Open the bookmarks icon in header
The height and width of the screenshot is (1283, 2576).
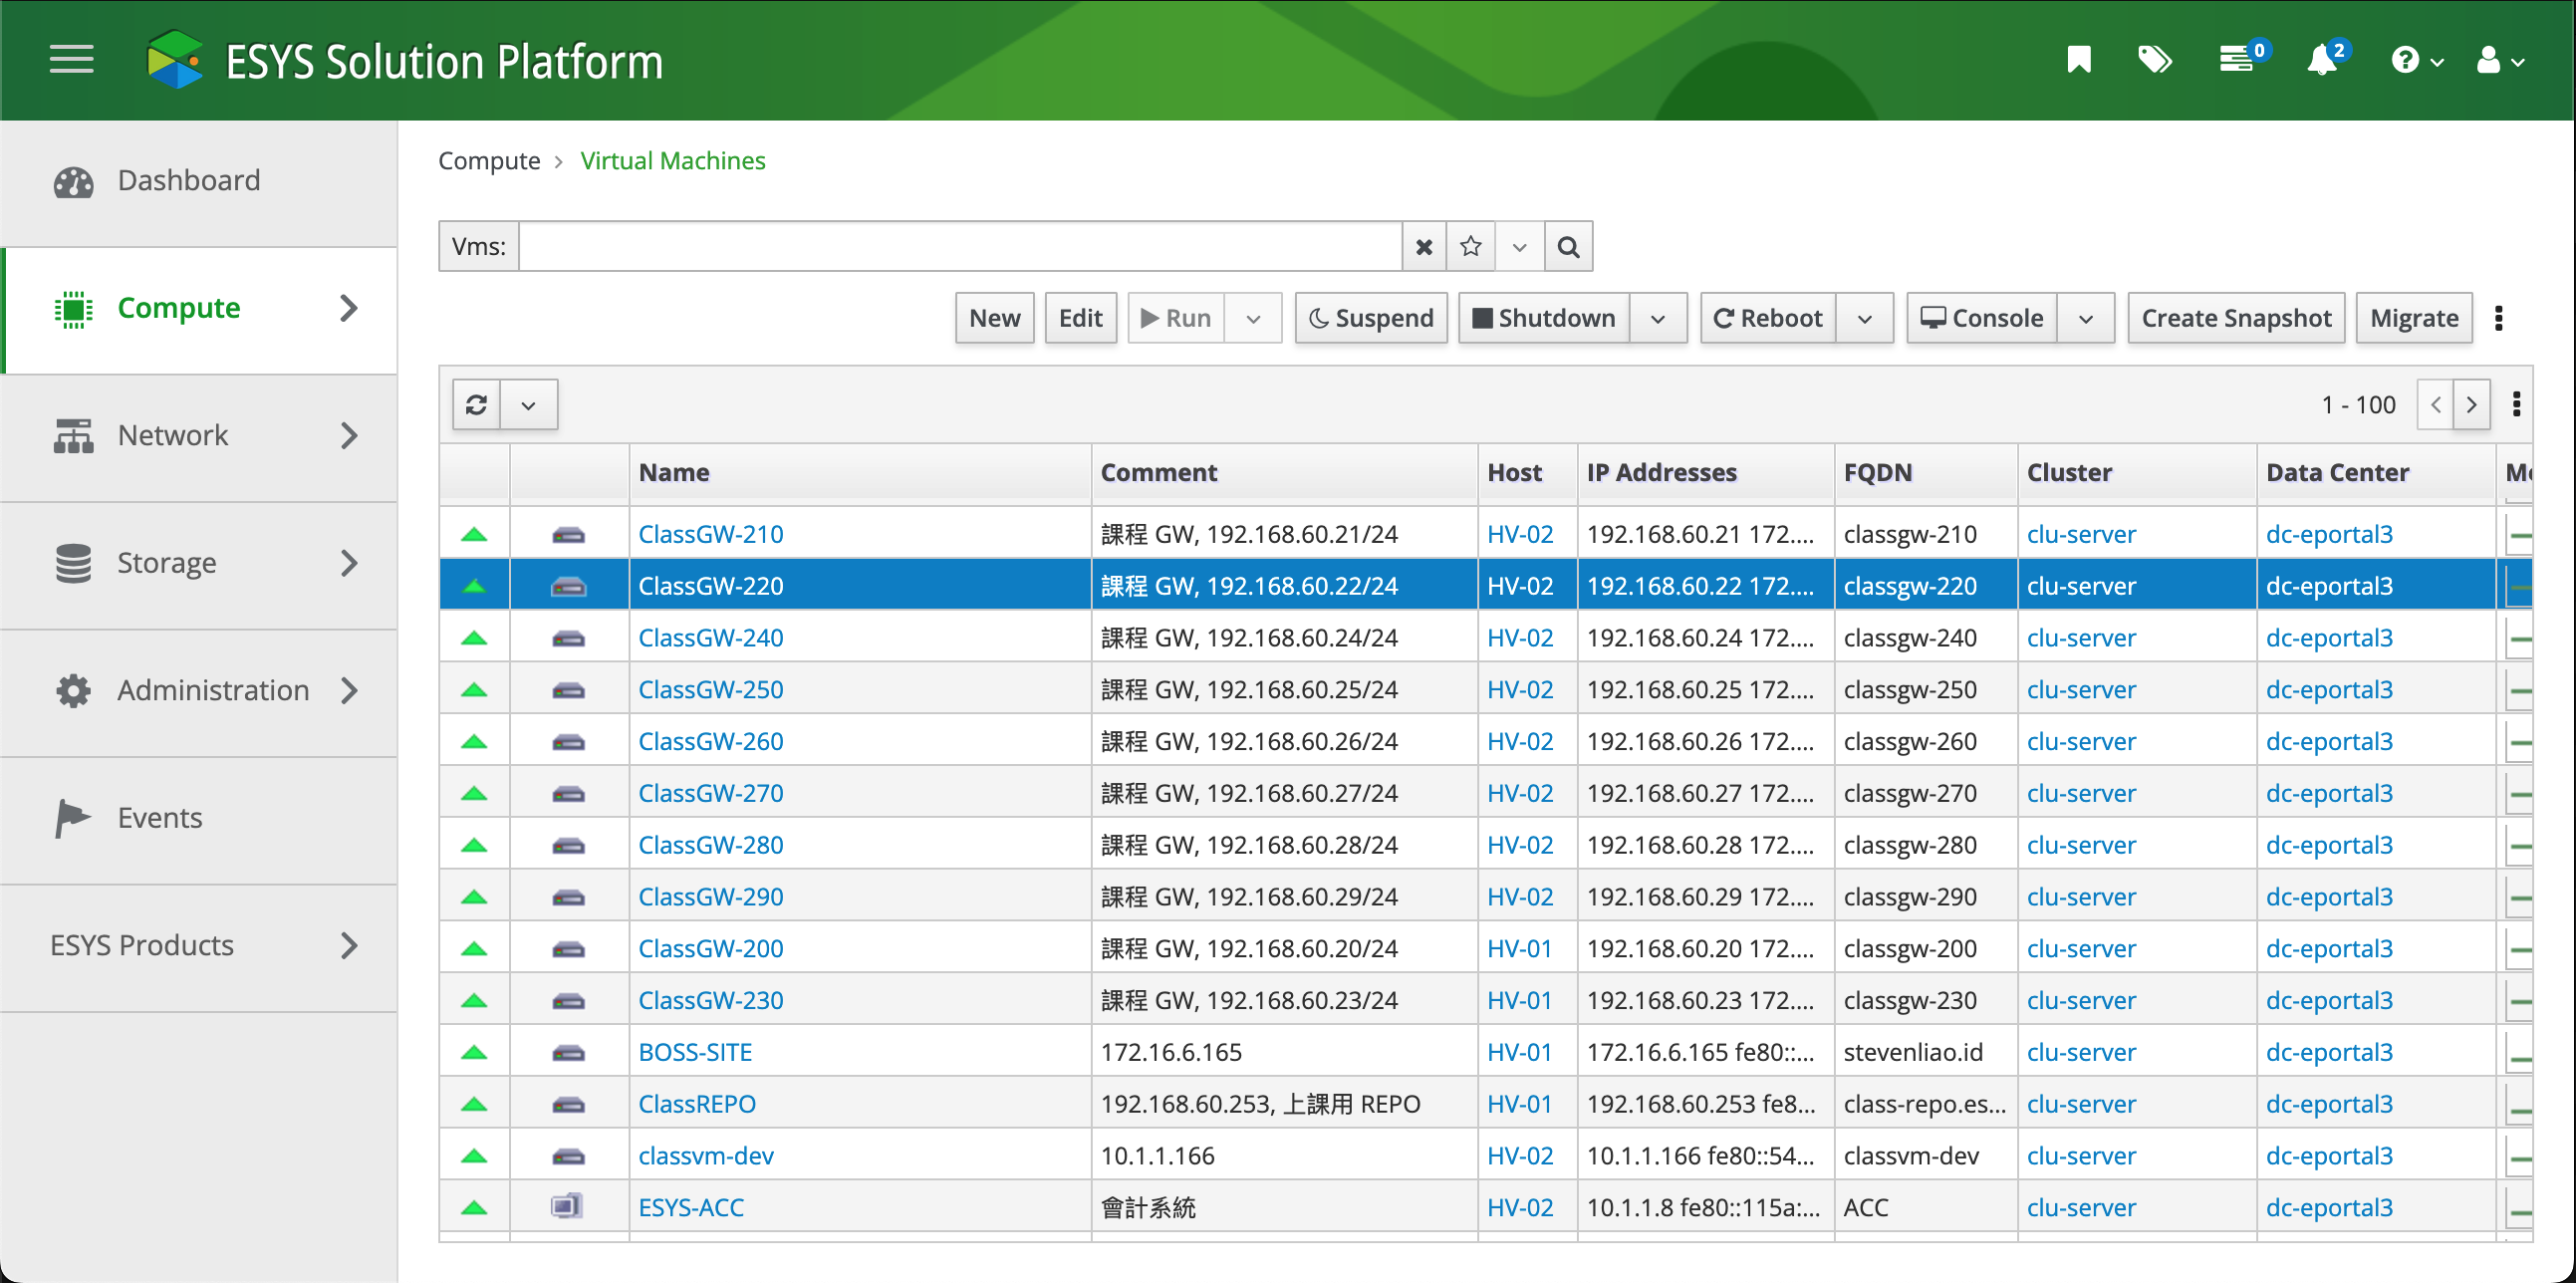point(2079,60)
